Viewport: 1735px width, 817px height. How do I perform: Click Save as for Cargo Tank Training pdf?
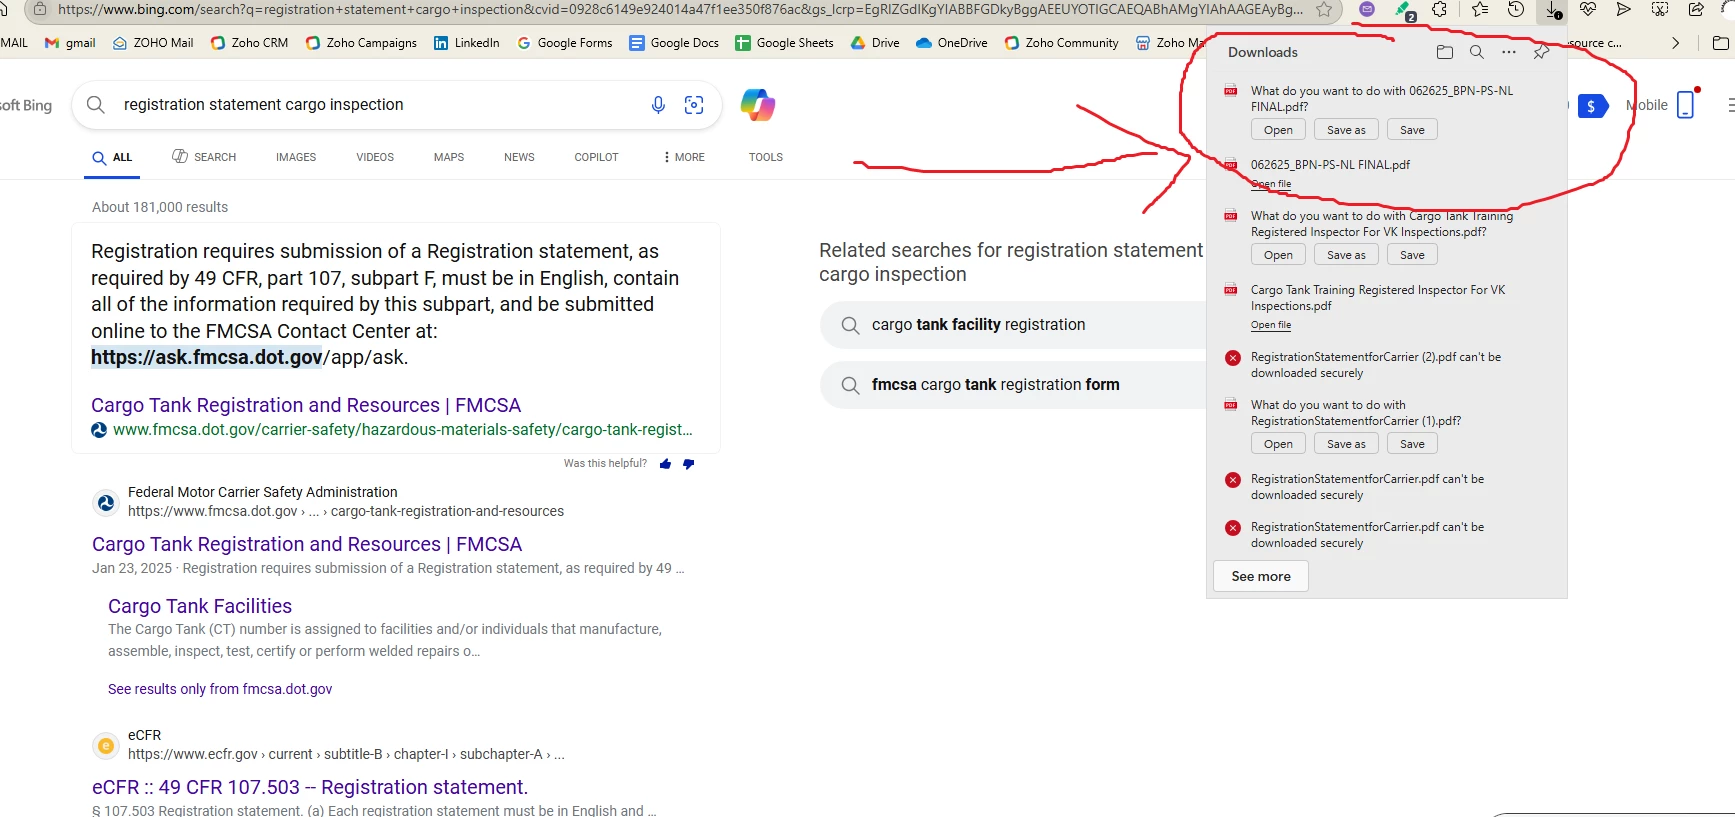pos(1346,255)
